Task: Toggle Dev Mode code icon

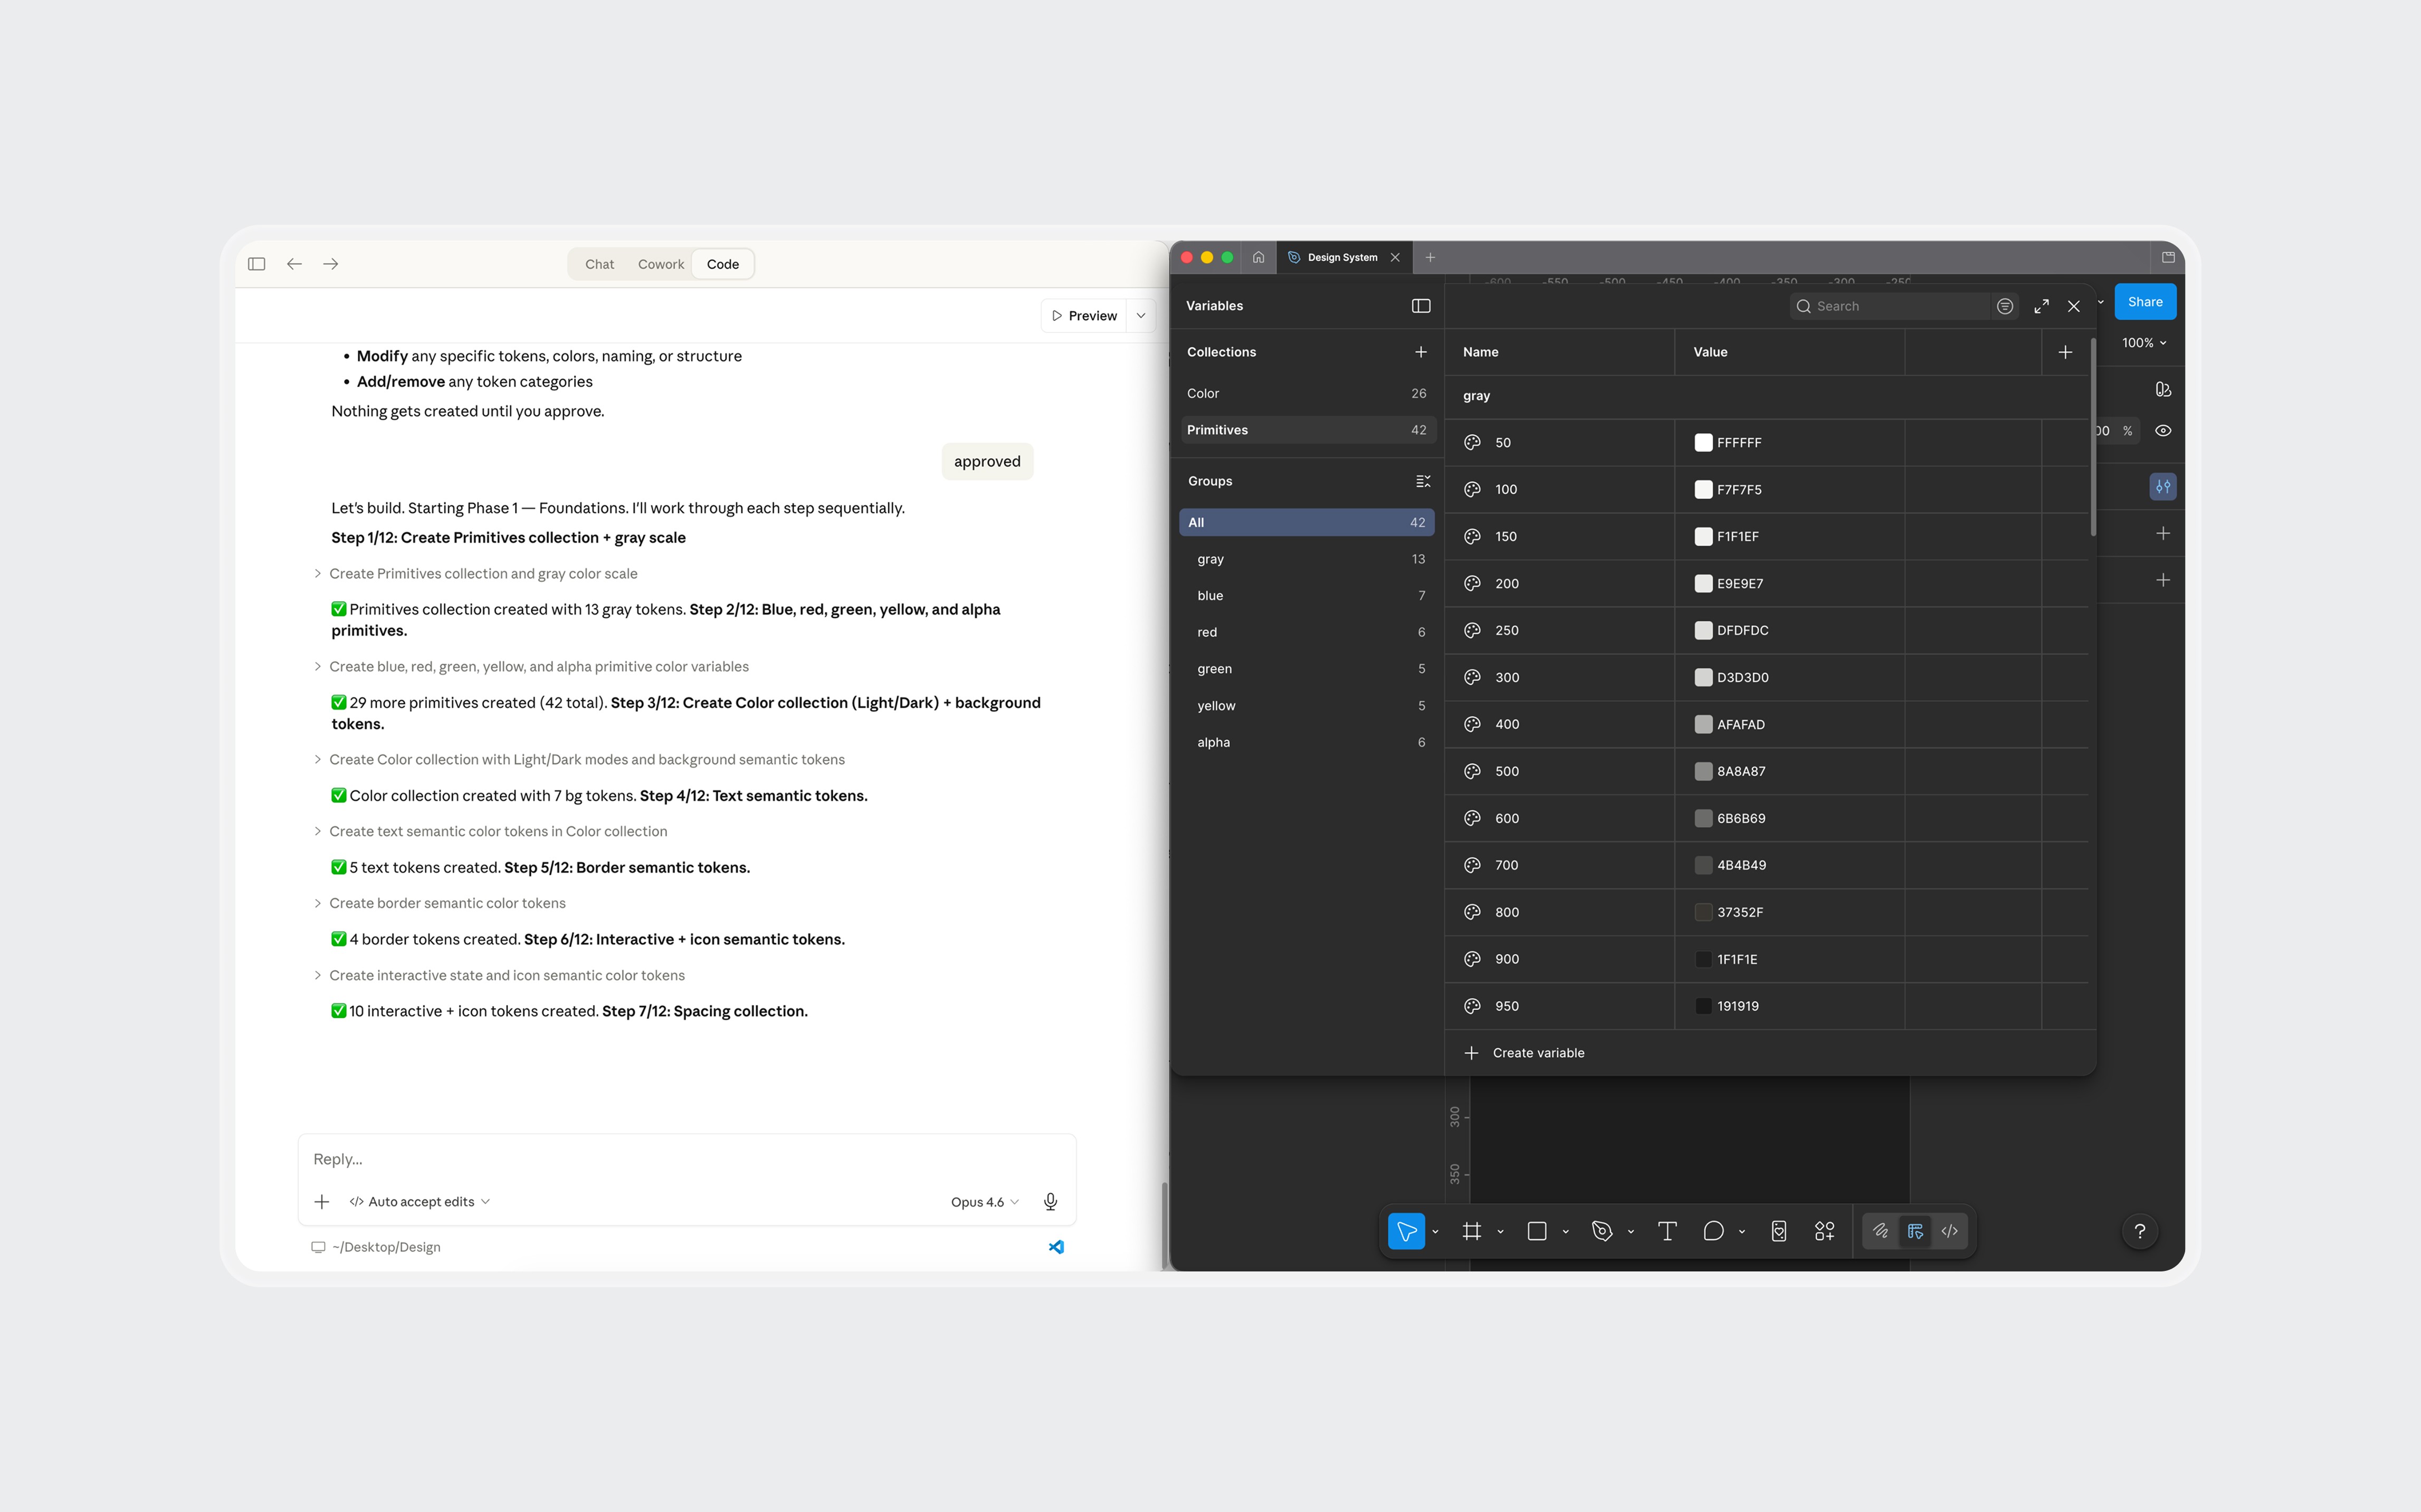Action: coord(1949,1231)
